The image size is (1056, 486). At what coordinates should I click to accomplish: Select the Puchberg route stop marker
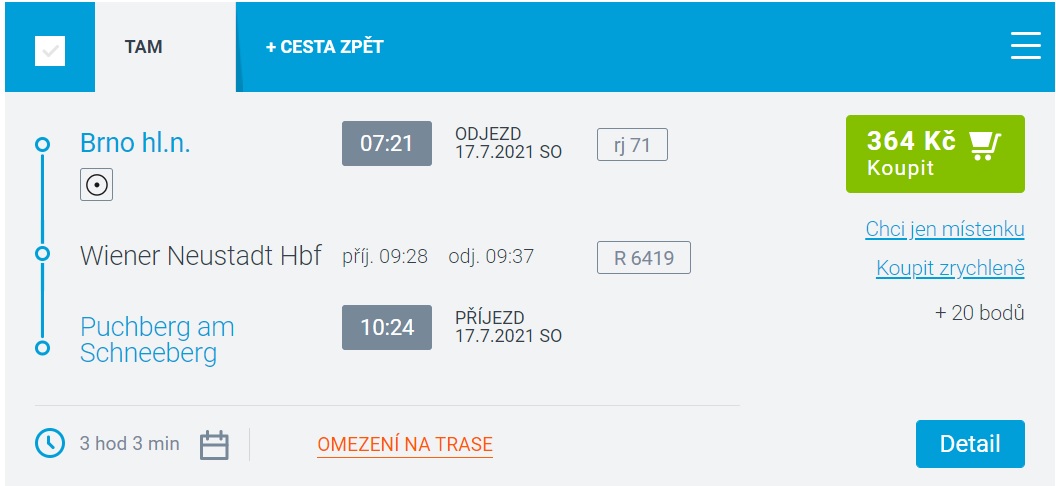click(x=42, y=348)
